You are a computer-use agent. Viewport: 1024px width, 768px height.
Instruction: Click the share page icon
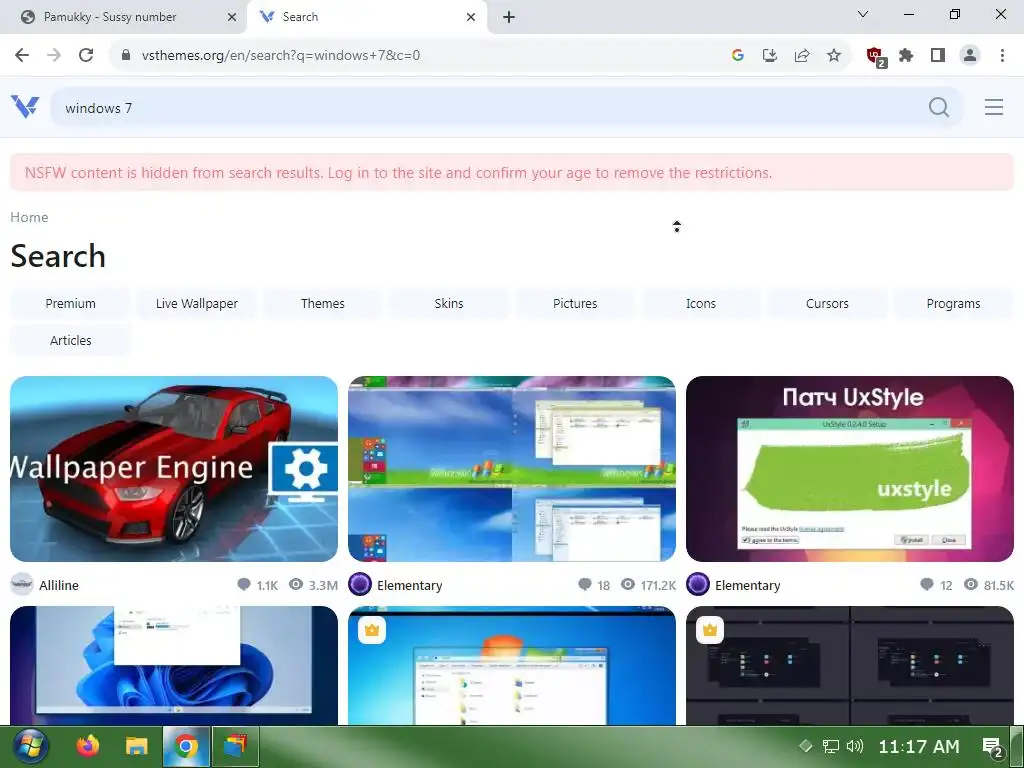coord(801,55)
